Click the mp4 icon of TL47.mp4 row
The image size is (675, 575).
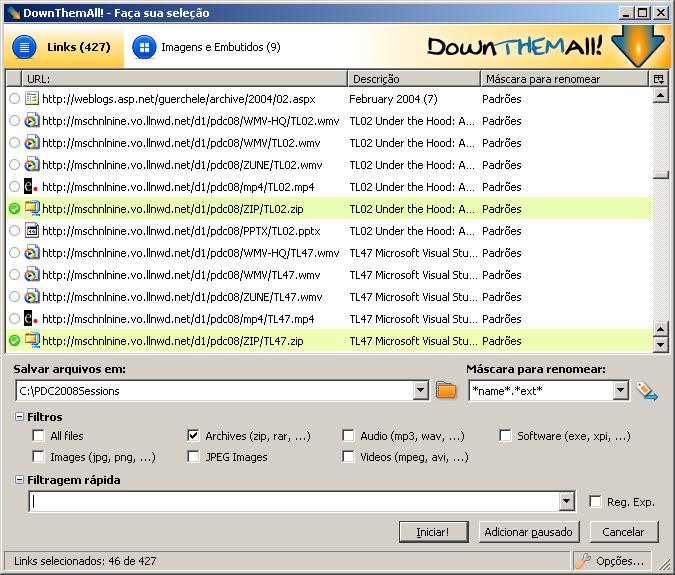(31, 318)
